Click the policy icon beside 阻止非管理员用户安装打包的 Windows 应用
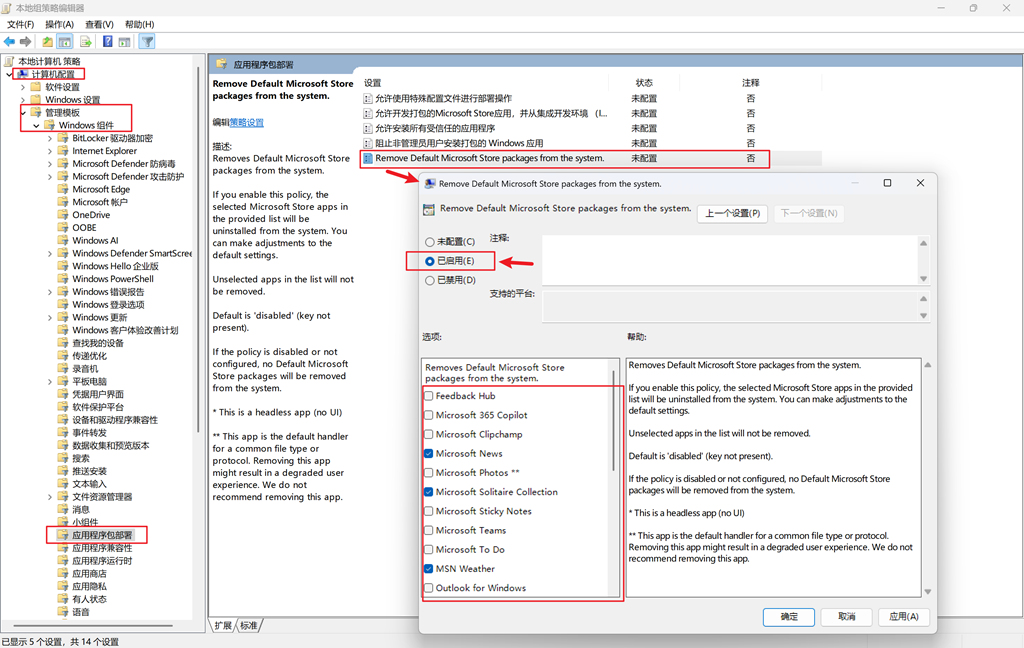 368,143
